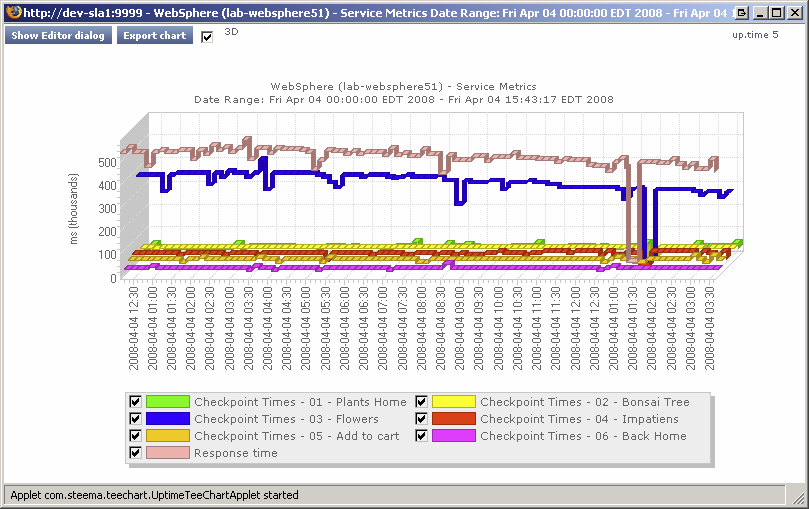Click the 0 value on the y-axis
Screen dimensions: 809x509
(x=114, y=278)
